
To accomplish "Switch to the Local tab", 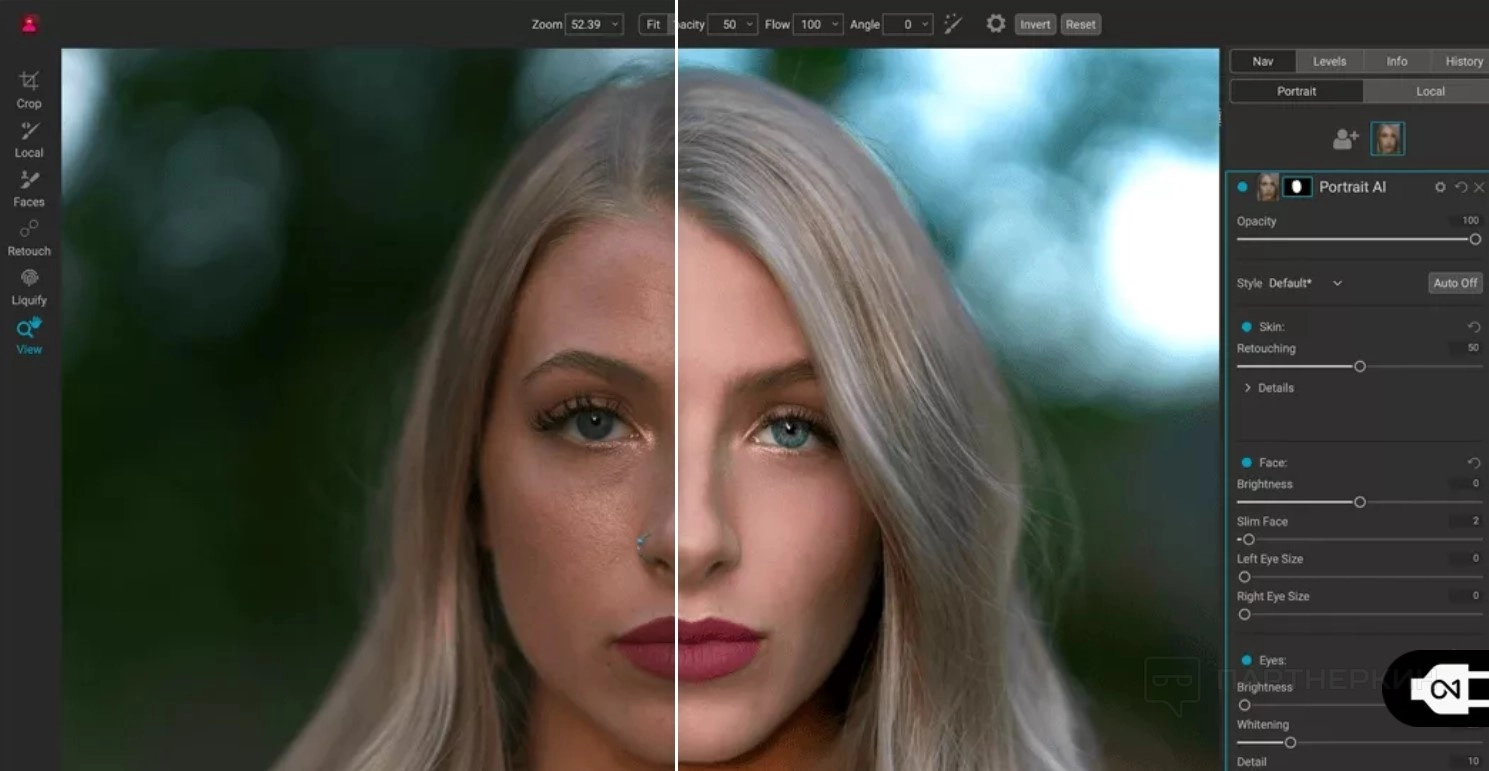I will point(1430,91).
